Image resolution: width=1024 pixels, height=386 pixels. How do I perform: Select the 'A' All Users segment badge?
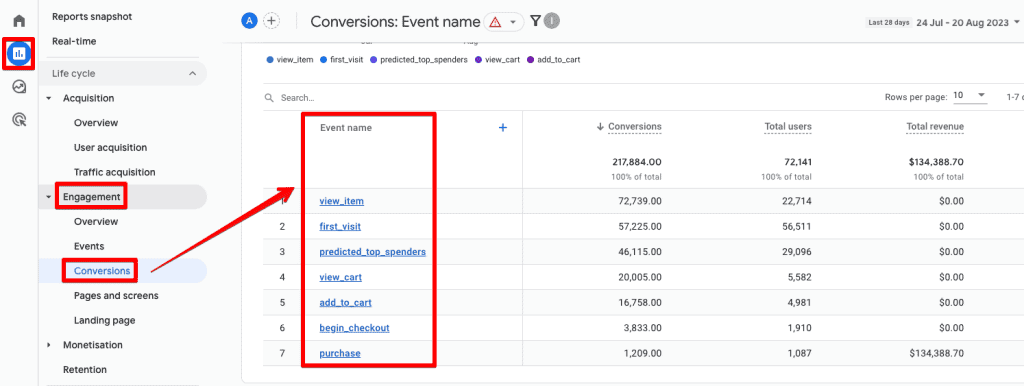(x=249, y=21)
